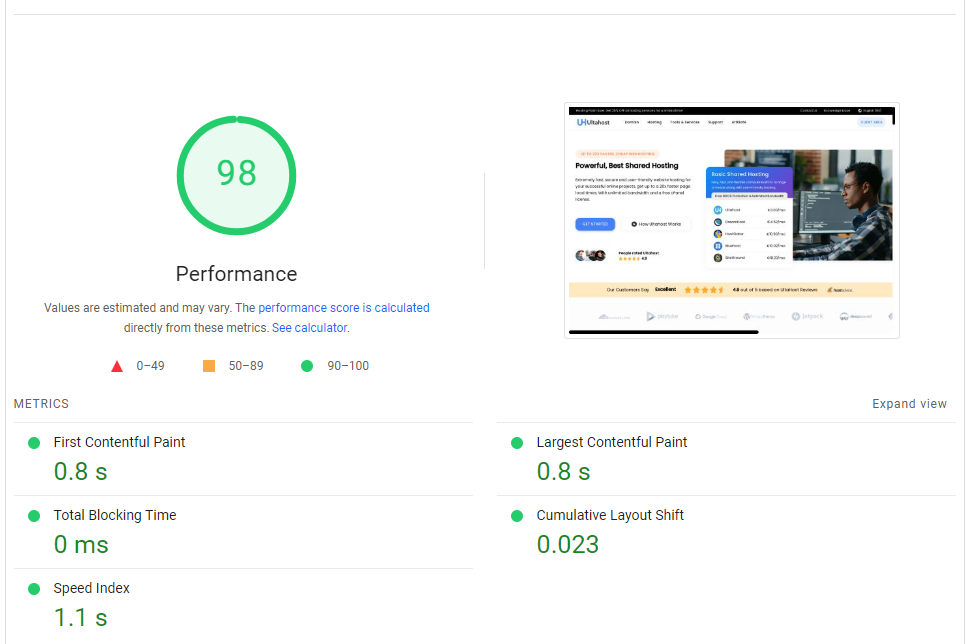Click the 1.1 s Speed Index value
Image resolution: width=971 pixels, height=644 pixels.
click(x=81, y=618)
